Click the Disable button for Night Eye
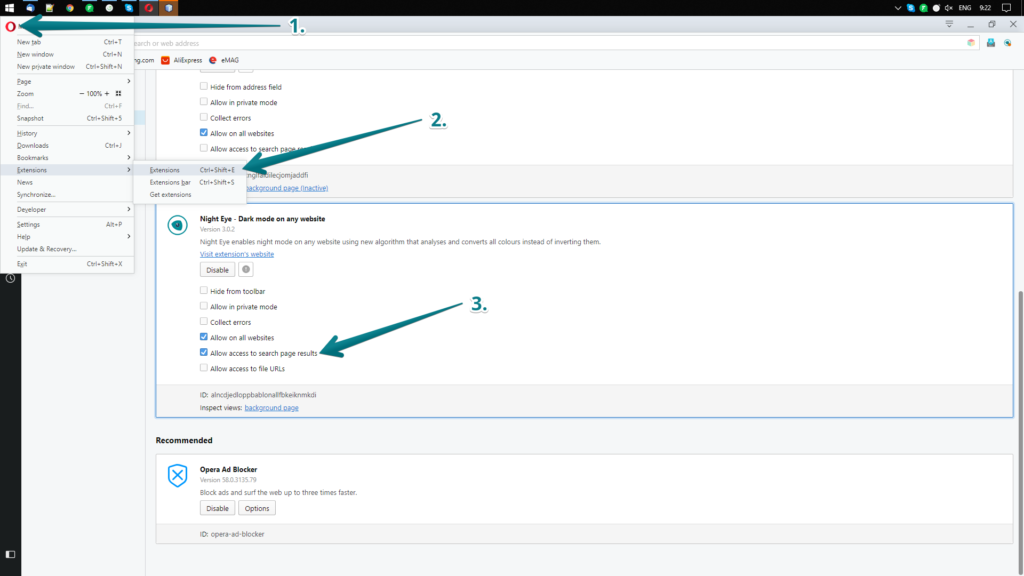The image size is (1024, 576). (x=217, y=269)
